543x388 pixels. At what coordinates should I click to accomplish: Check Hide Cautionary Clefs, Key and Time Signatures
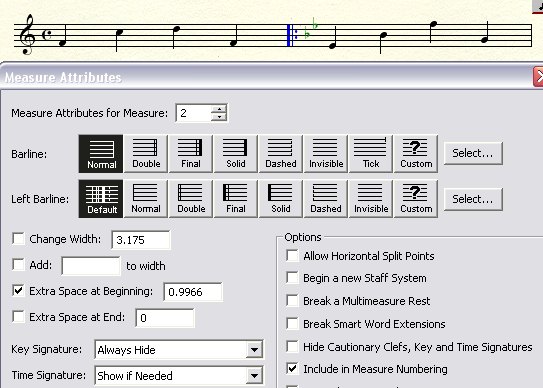292,346
